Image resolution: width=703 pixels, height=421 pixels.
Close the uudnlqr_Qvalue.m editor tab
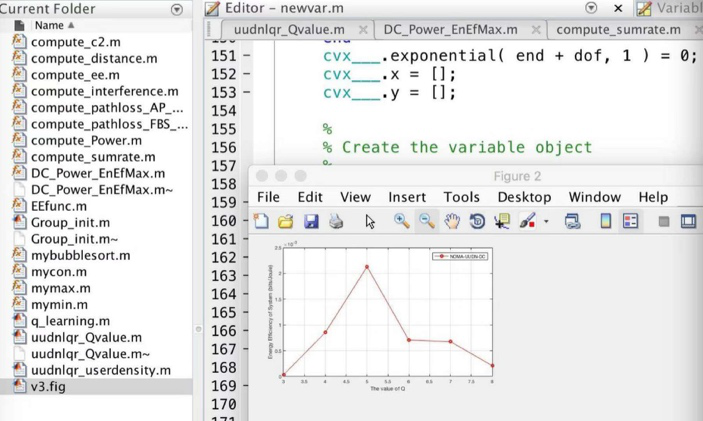click(x=362, y=31)
